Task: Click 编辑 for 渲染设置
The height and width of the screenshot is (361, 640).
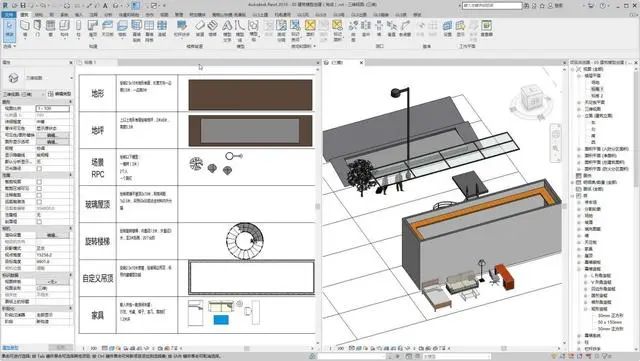Action: click(x=52, y=235)
